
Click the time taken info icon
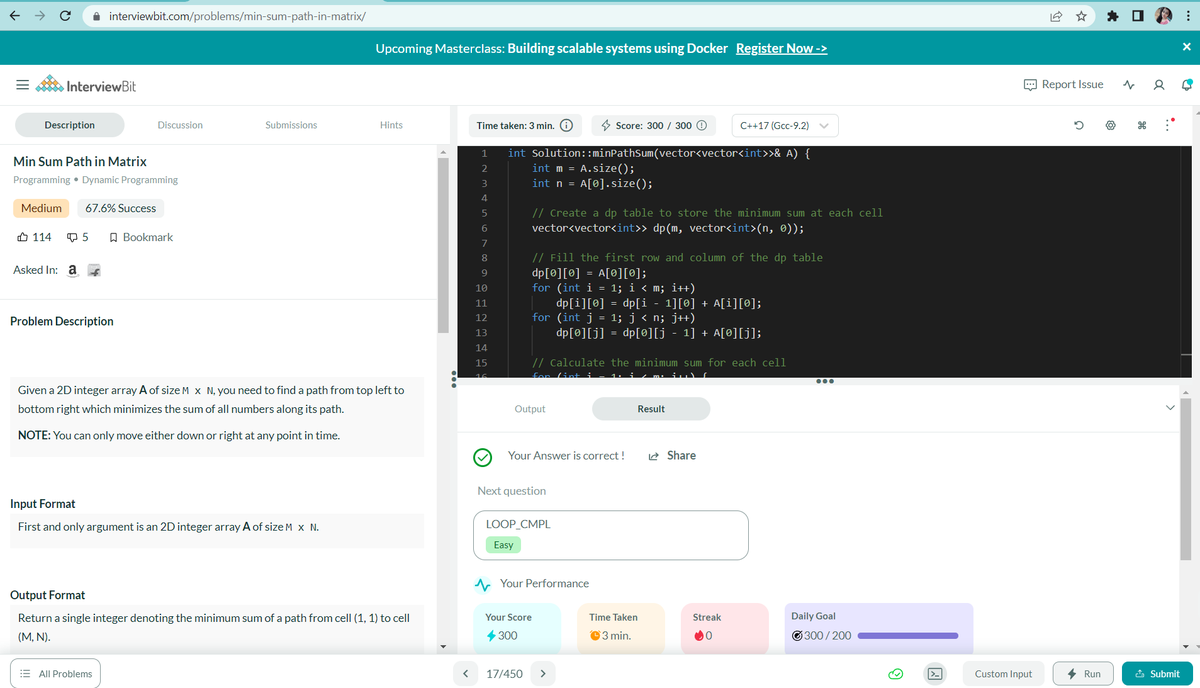coord(566,126)
